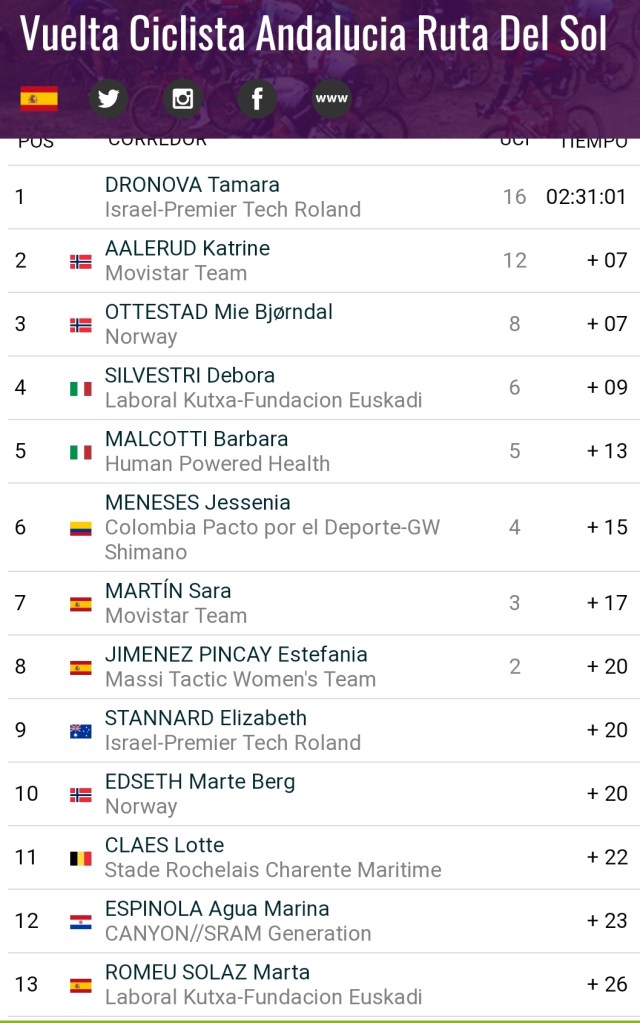
Task: Open the Facebook social icon
Action: [x=257, y=98]
